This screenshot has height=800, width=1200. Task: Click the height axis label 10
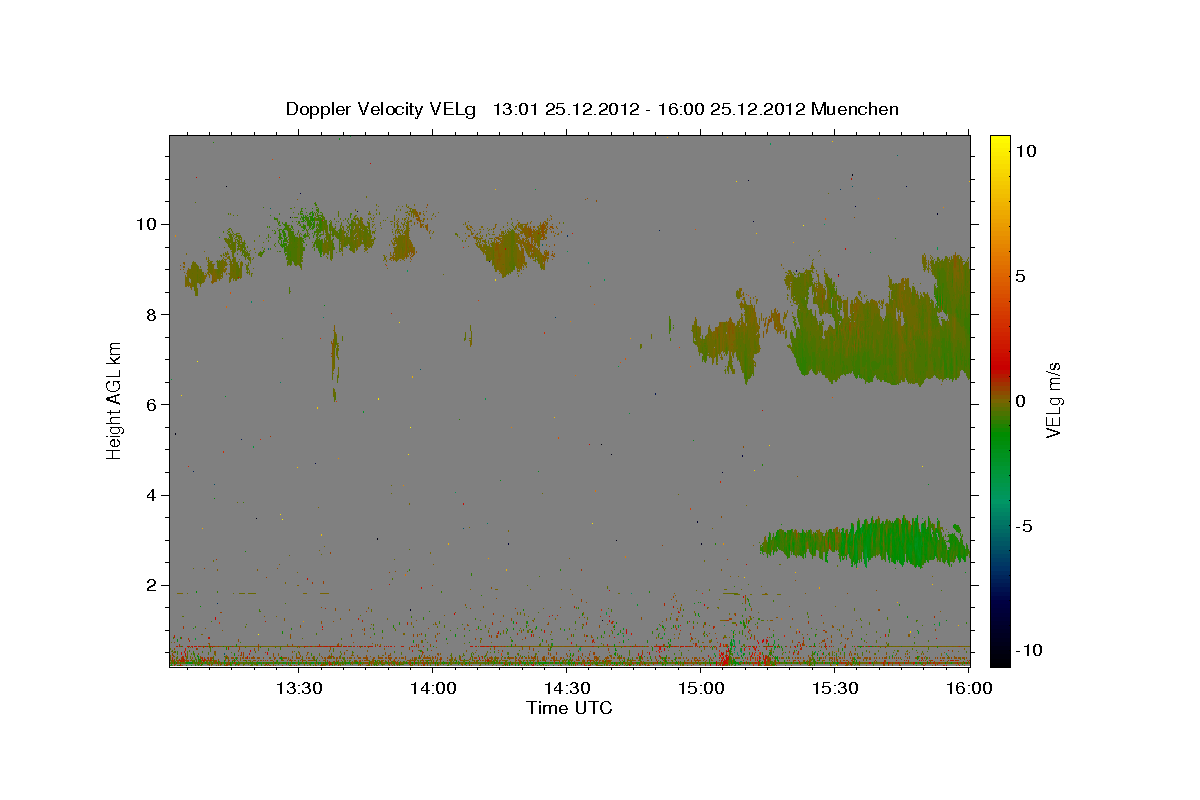[146, 224]
